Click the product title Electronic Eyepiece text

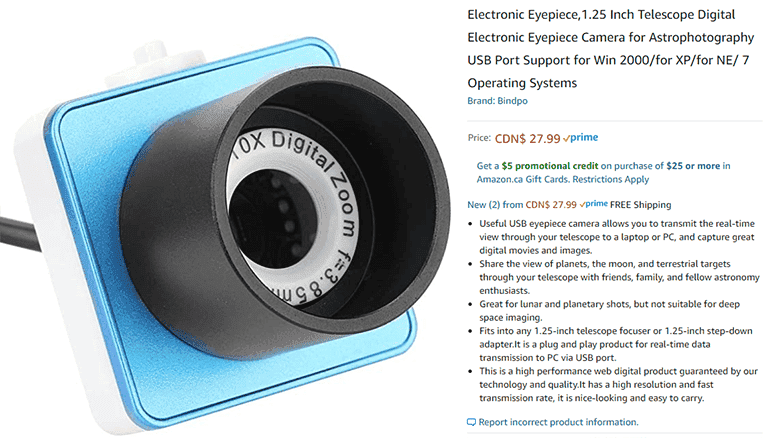[611, 49]
